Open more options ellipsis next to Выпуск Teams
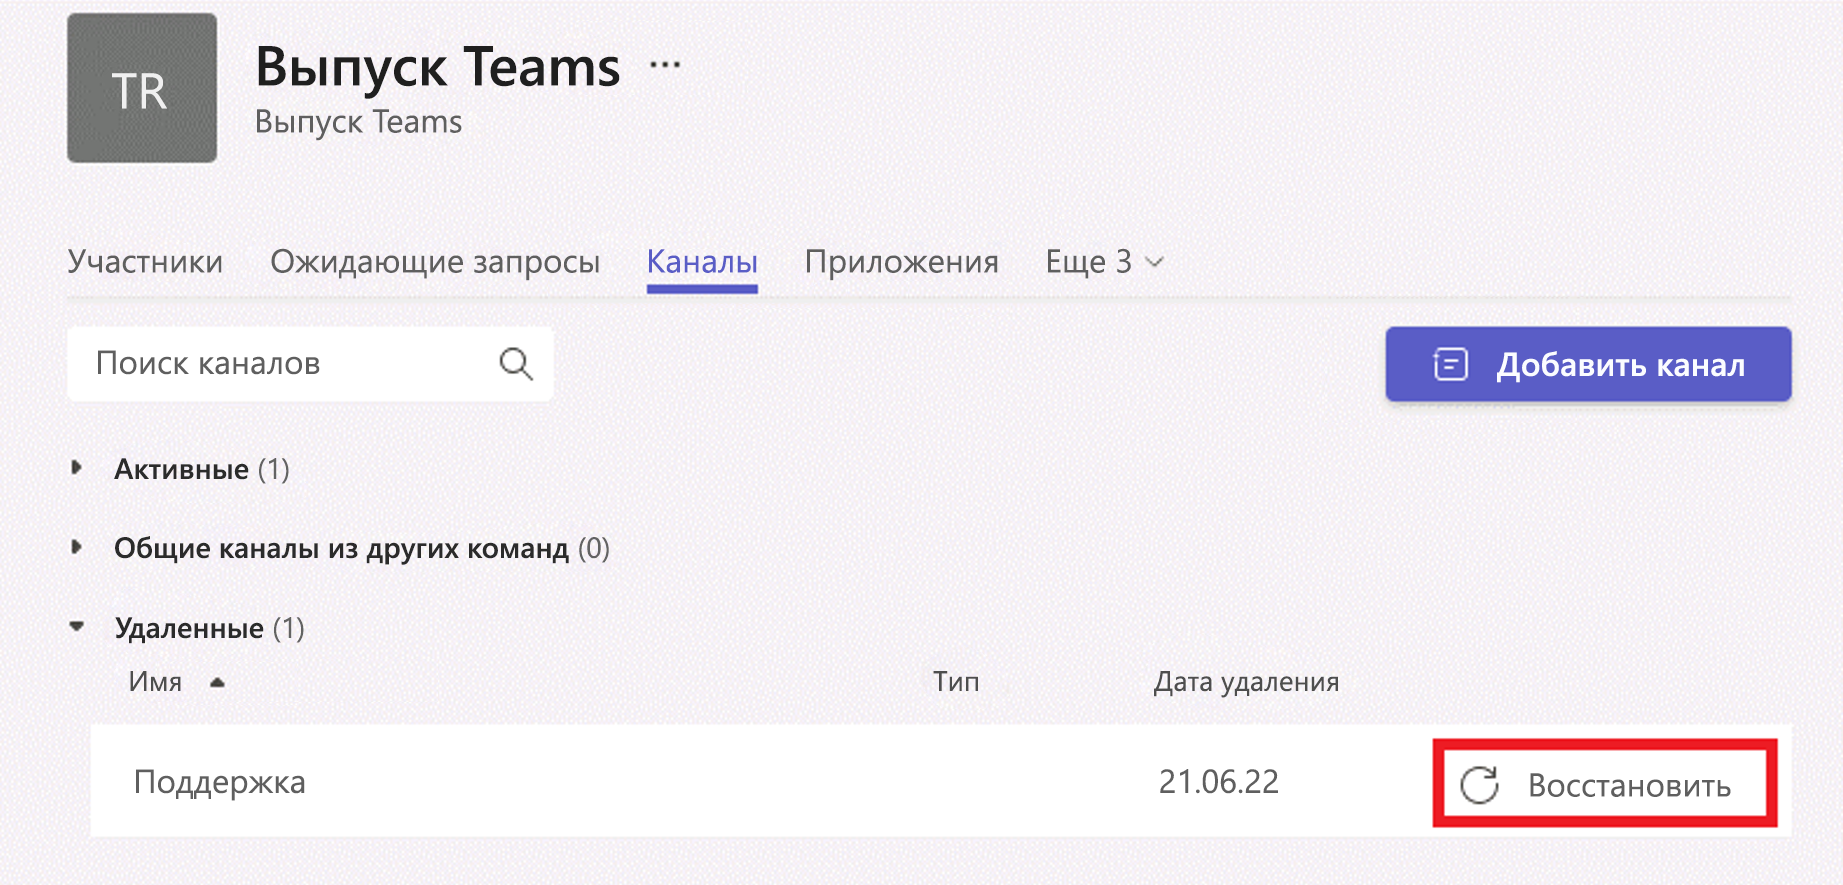Image resolution: width=1843 pixels, height=885 pixels. click(x=665, y=65)
